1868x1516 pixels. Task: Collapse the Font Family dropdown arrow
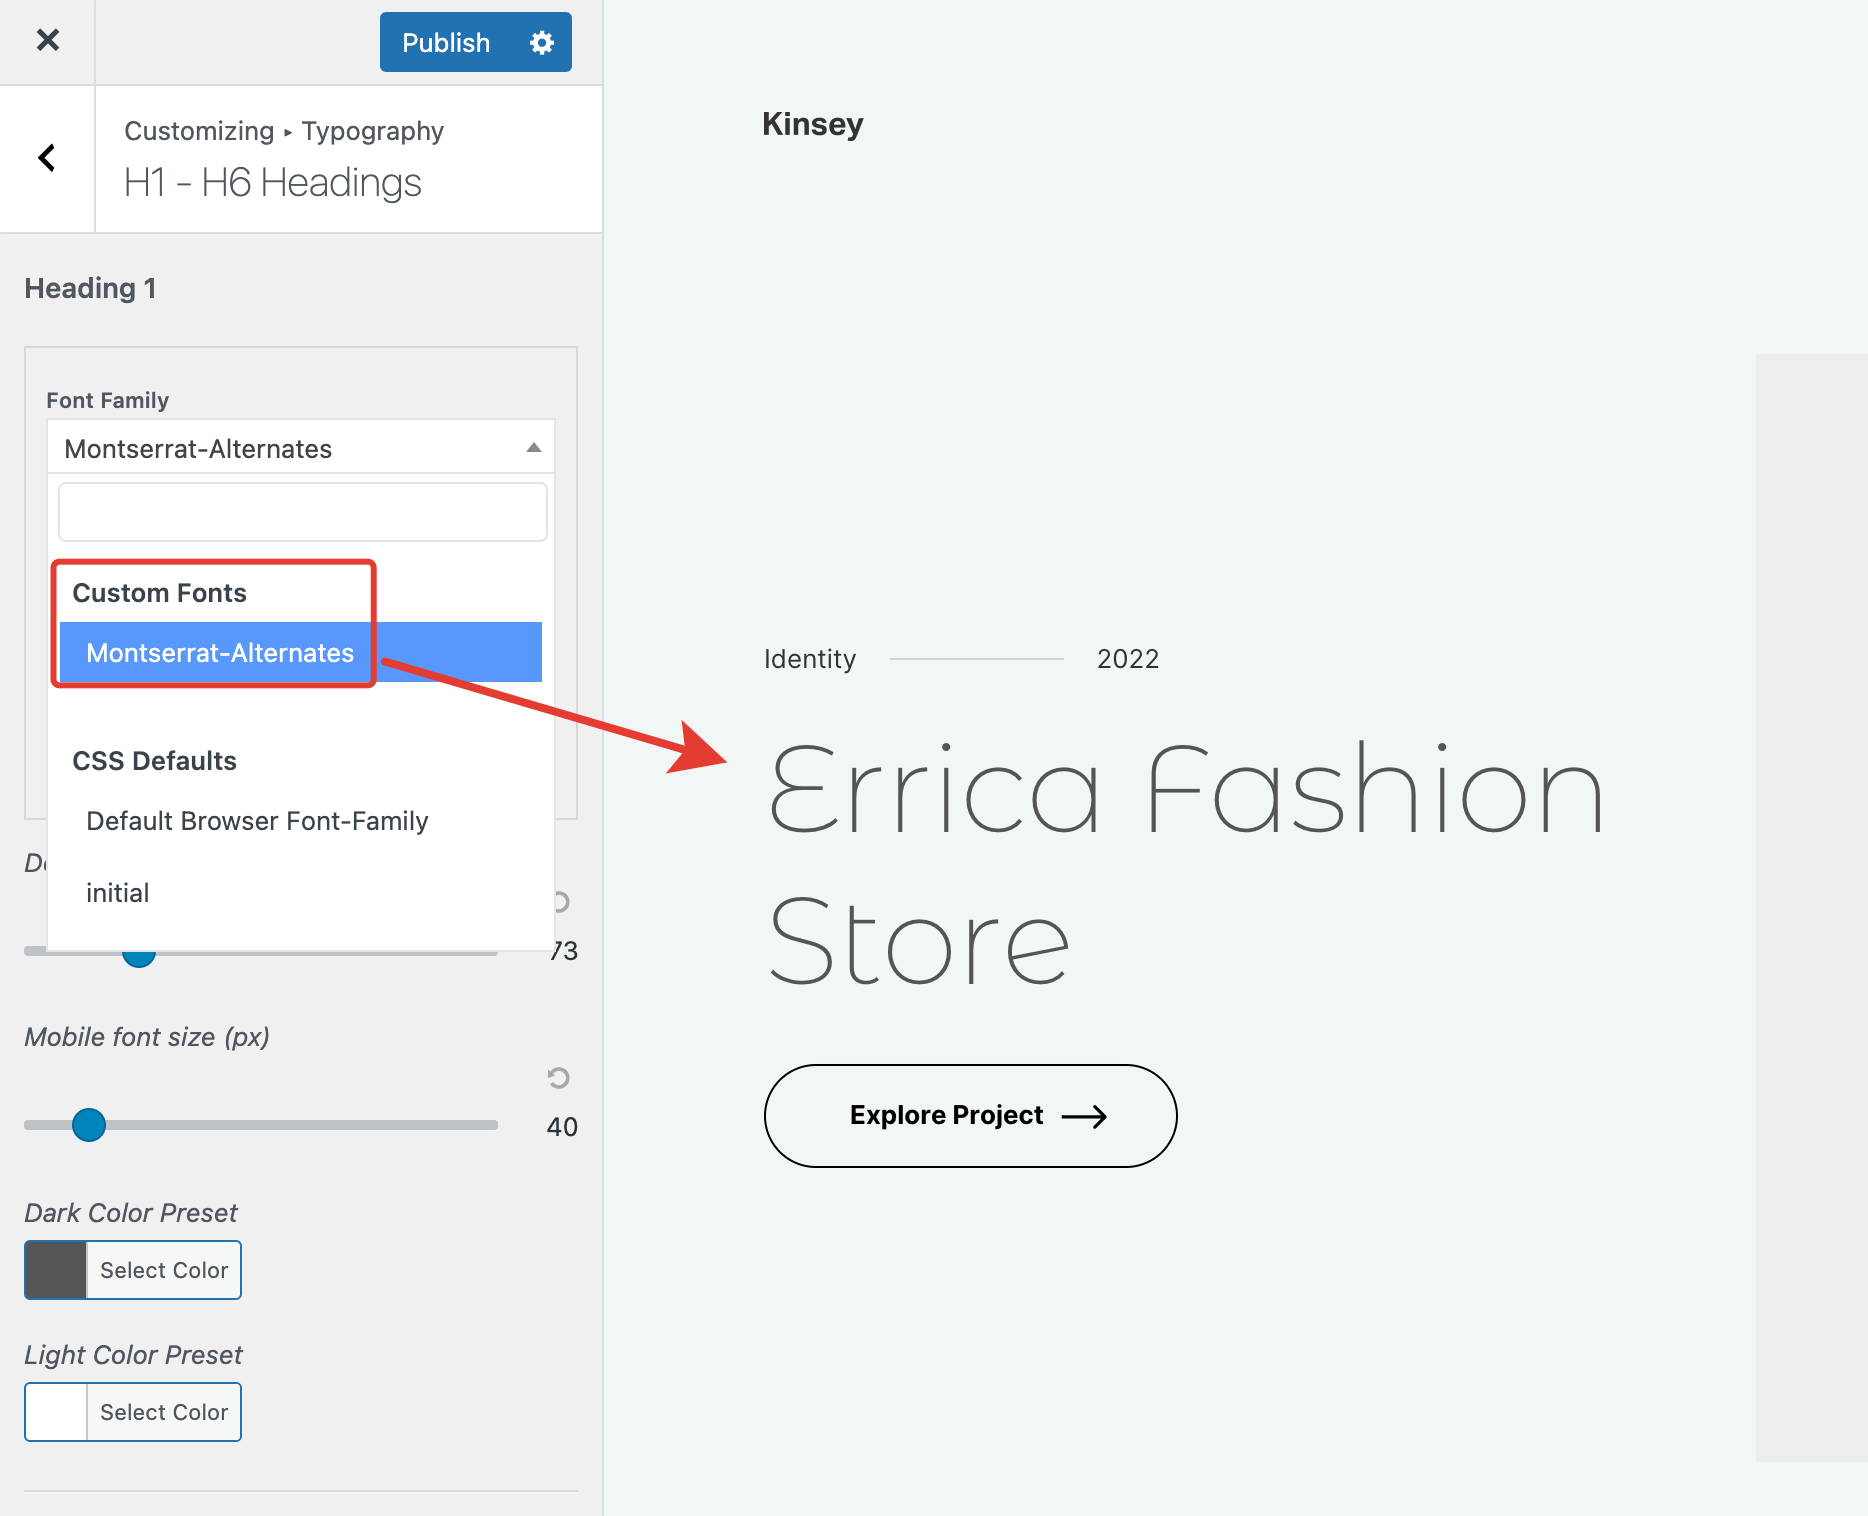(x=534, y=448)
